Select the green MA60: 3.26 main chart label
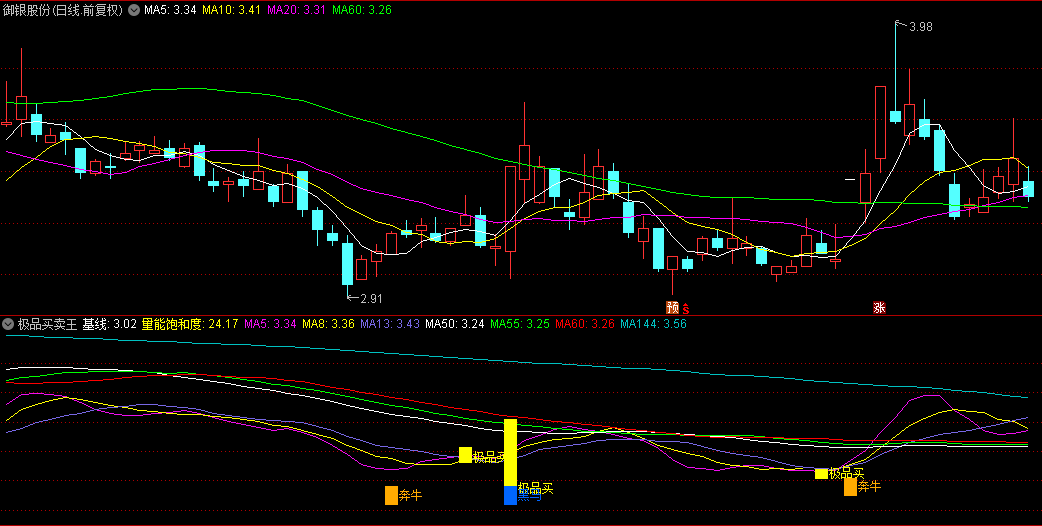The height and width of the screenshot is (526, 1042). click(362, 11)
